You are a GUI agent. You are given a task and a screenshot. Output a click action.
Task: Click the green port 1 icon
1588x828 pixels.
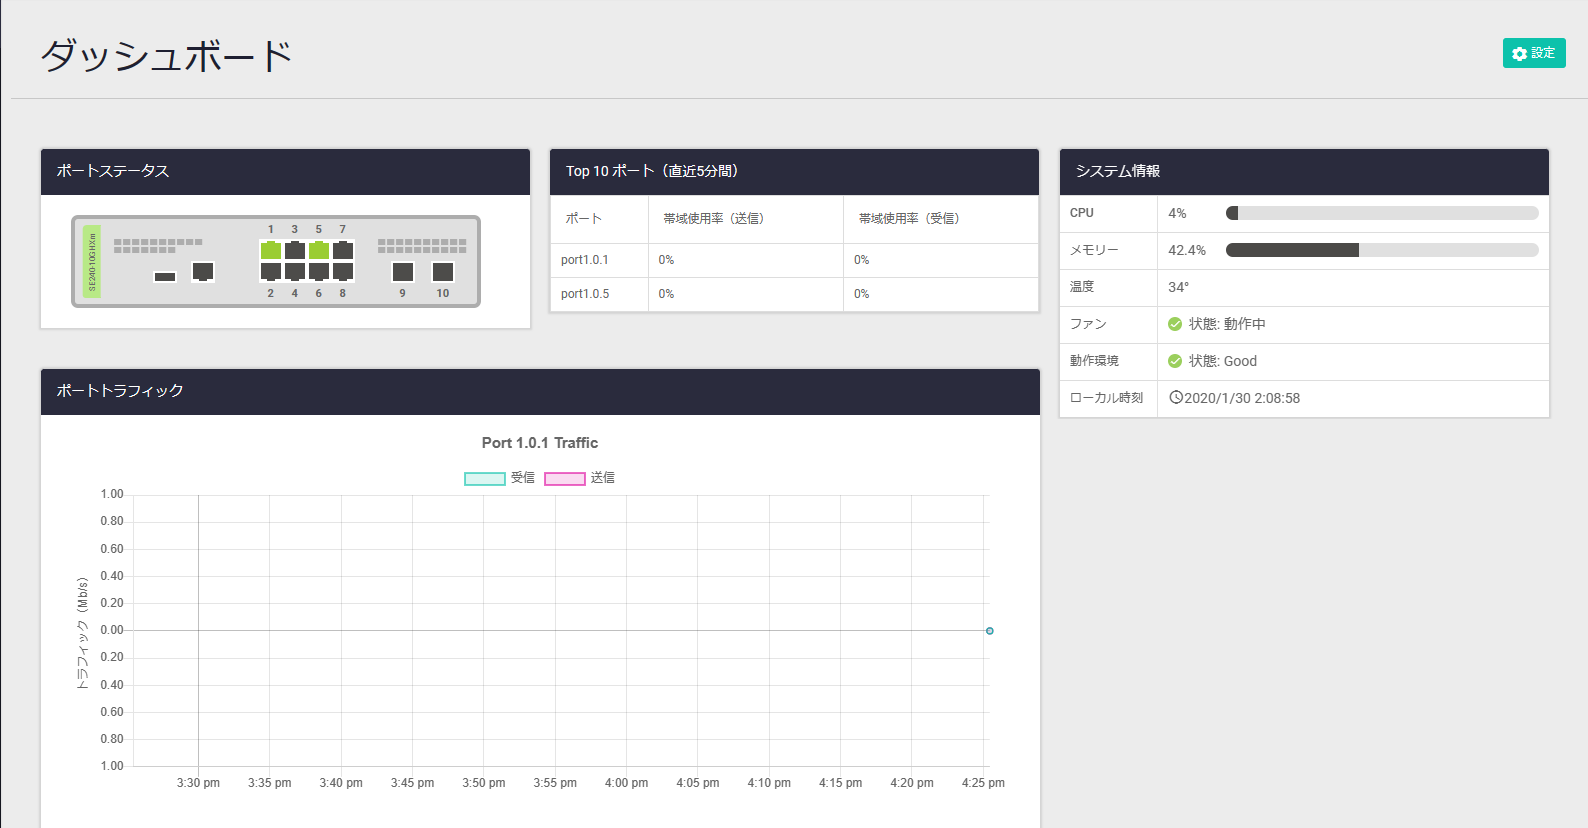tap(270, 250)
